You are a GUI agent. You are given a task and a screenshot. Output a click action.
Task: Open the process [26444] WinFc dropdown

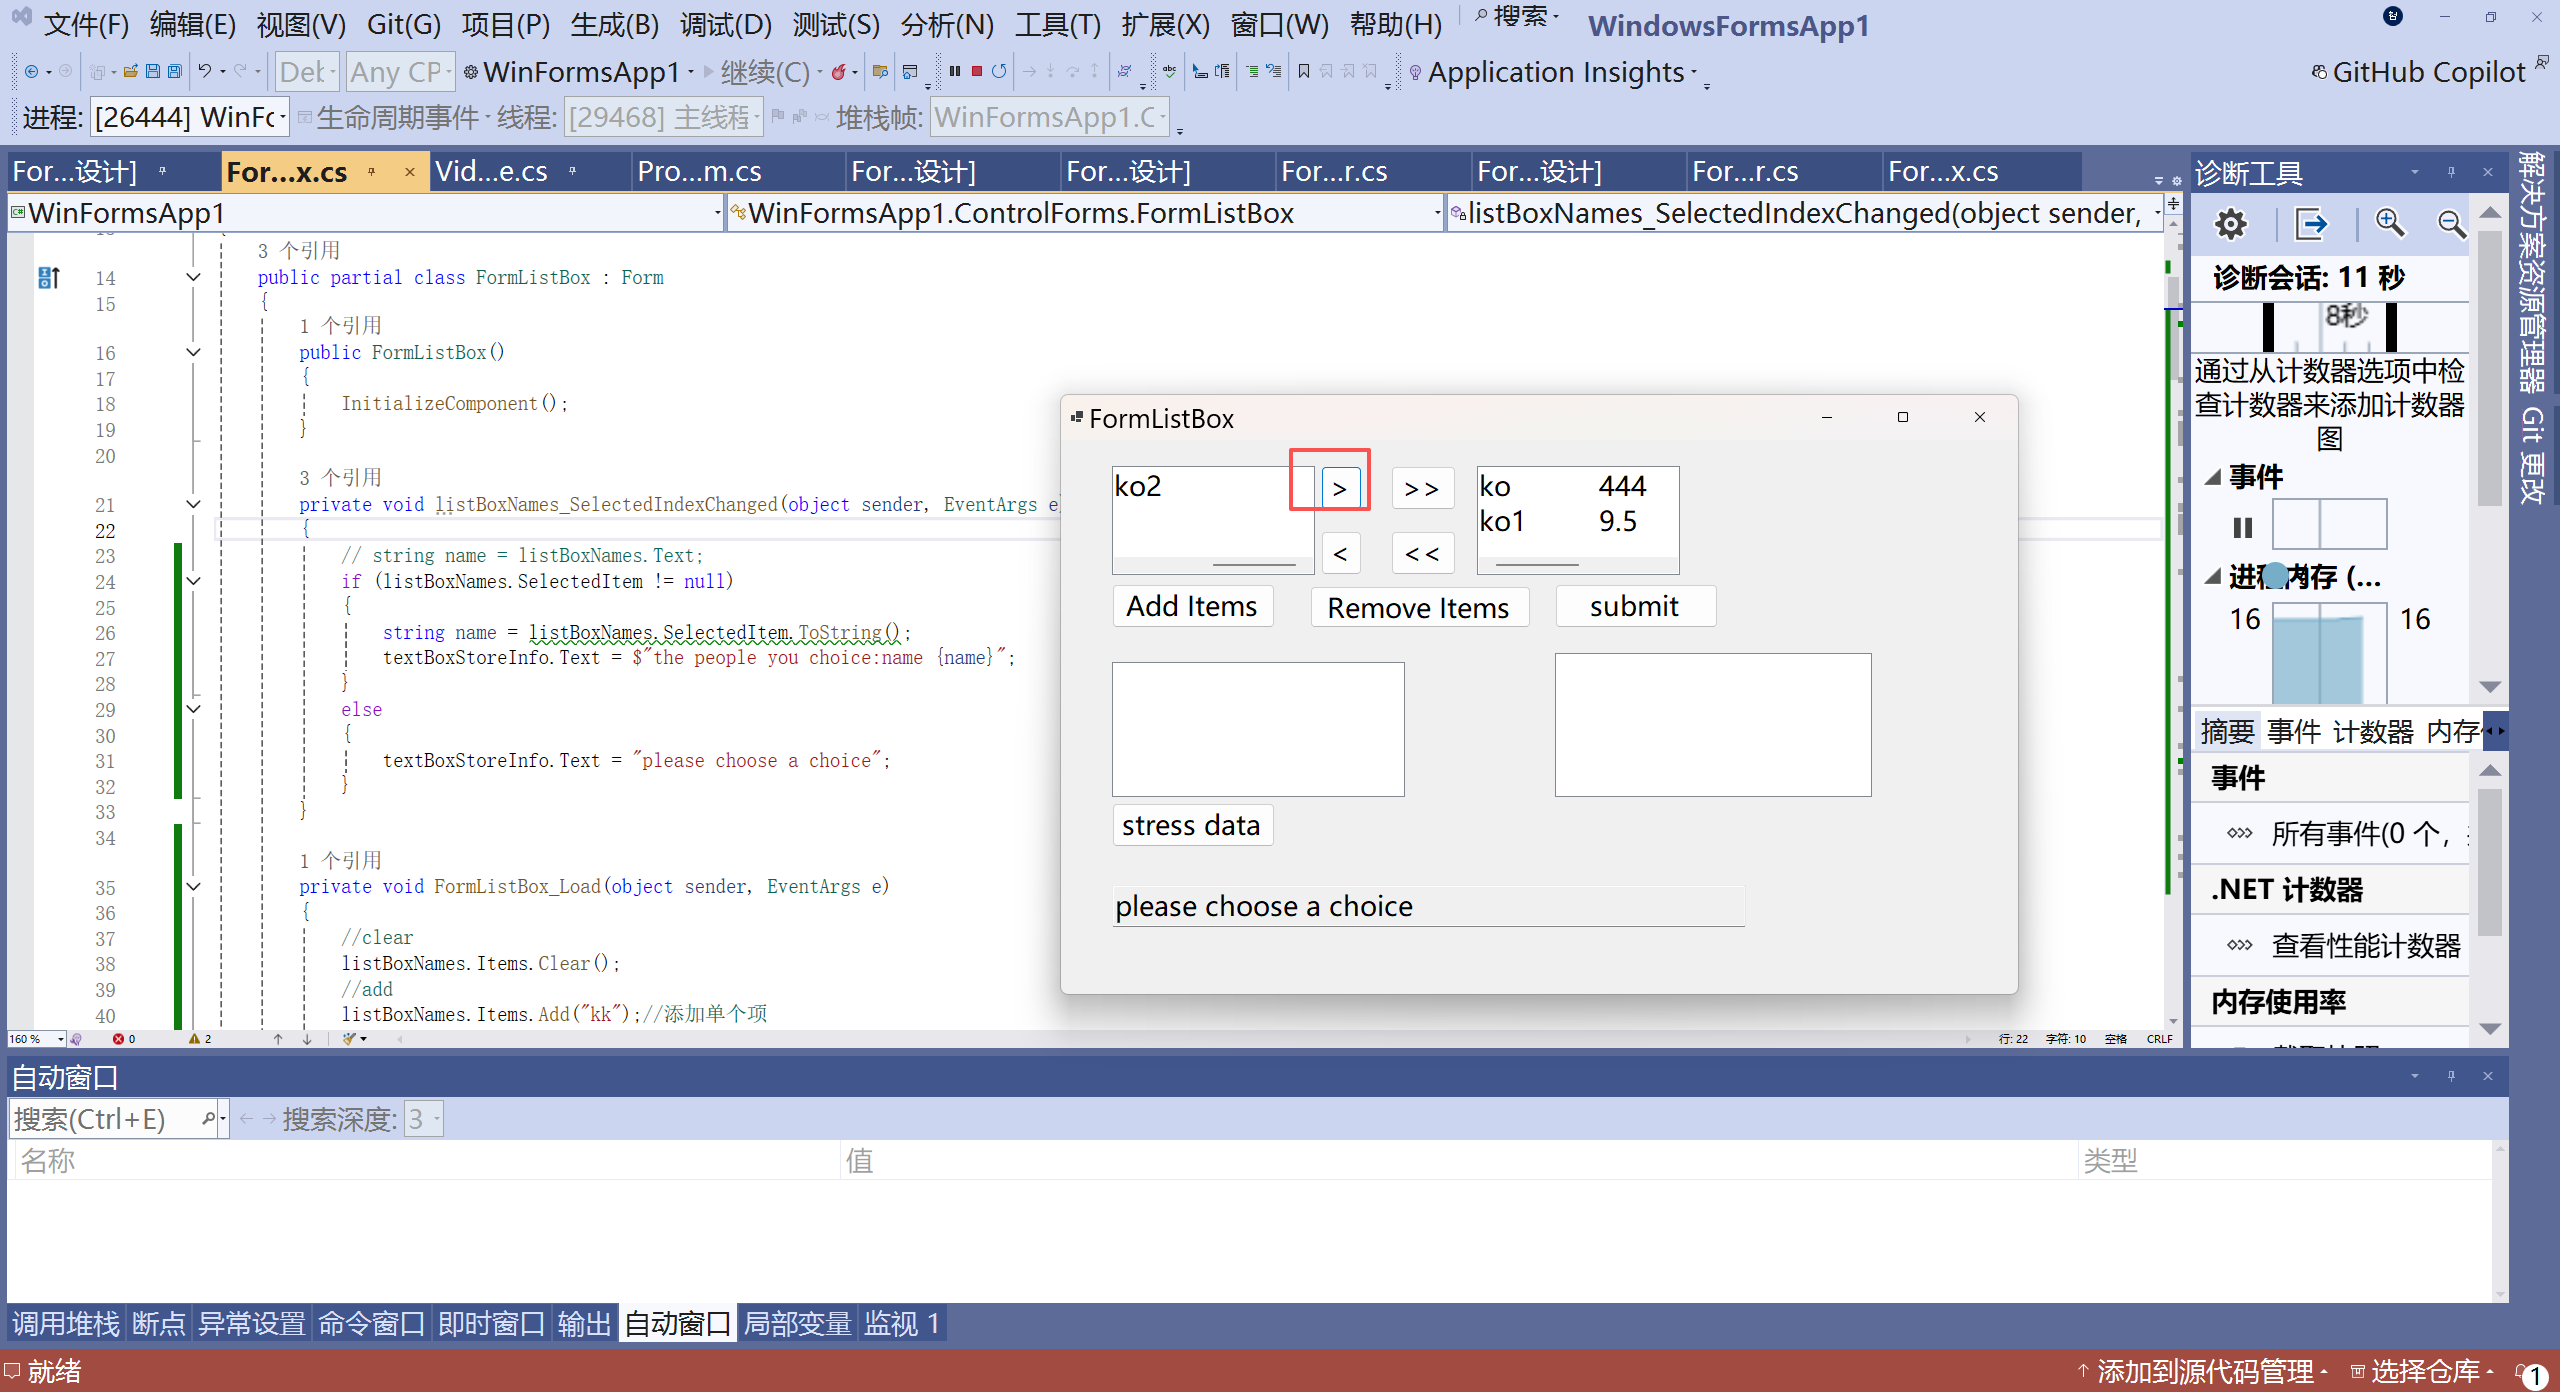click(284, 118)
